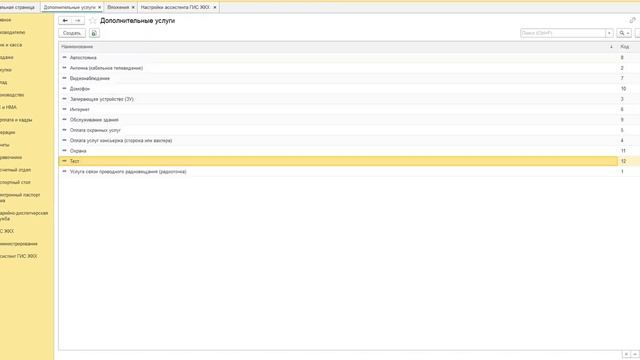Open the Главное section in the sidebar

(x=6, y=20)
